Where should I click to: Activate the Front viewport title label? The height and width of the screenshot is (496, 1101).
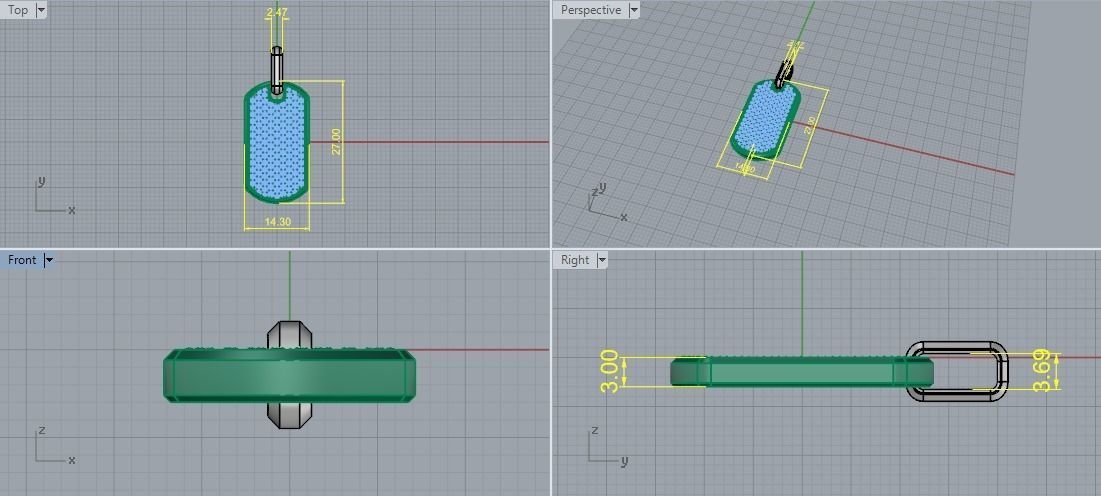22,260
